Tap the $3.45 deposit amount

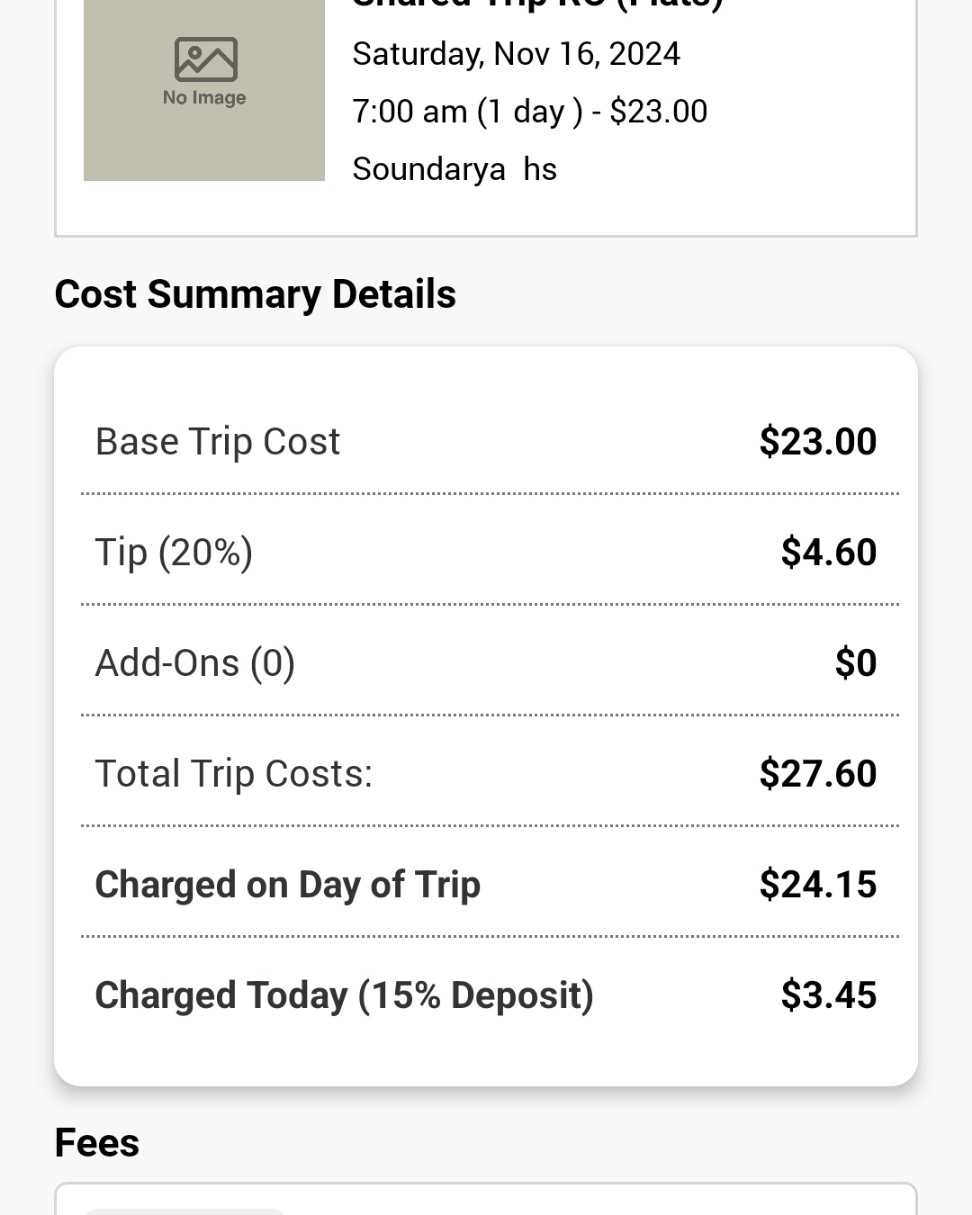point(828,996)
